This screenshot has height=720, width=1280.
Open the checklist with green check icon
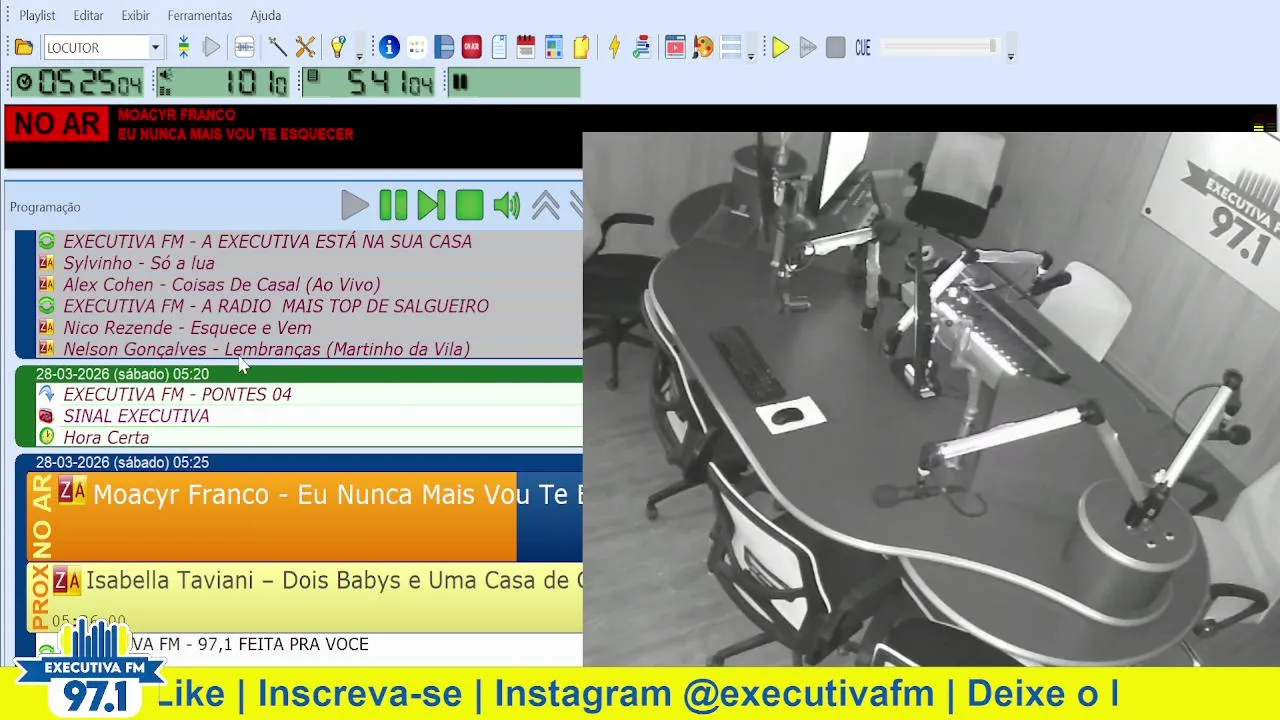click(x=642, y=47)
